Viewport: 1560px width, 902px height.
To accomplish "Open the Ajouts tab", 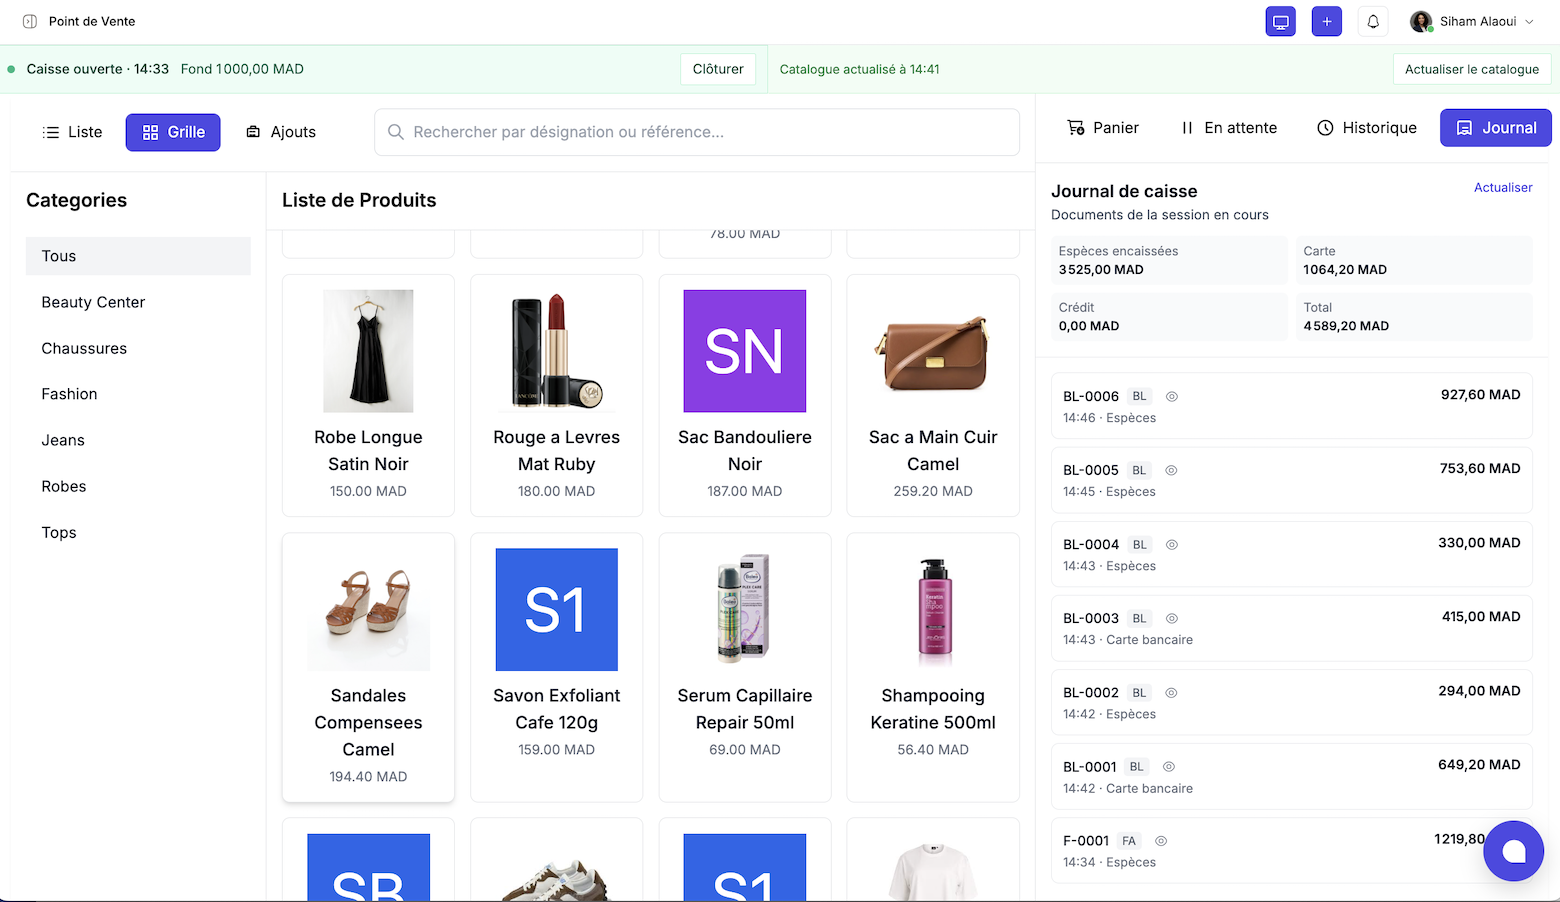I will tap(281, 132).
